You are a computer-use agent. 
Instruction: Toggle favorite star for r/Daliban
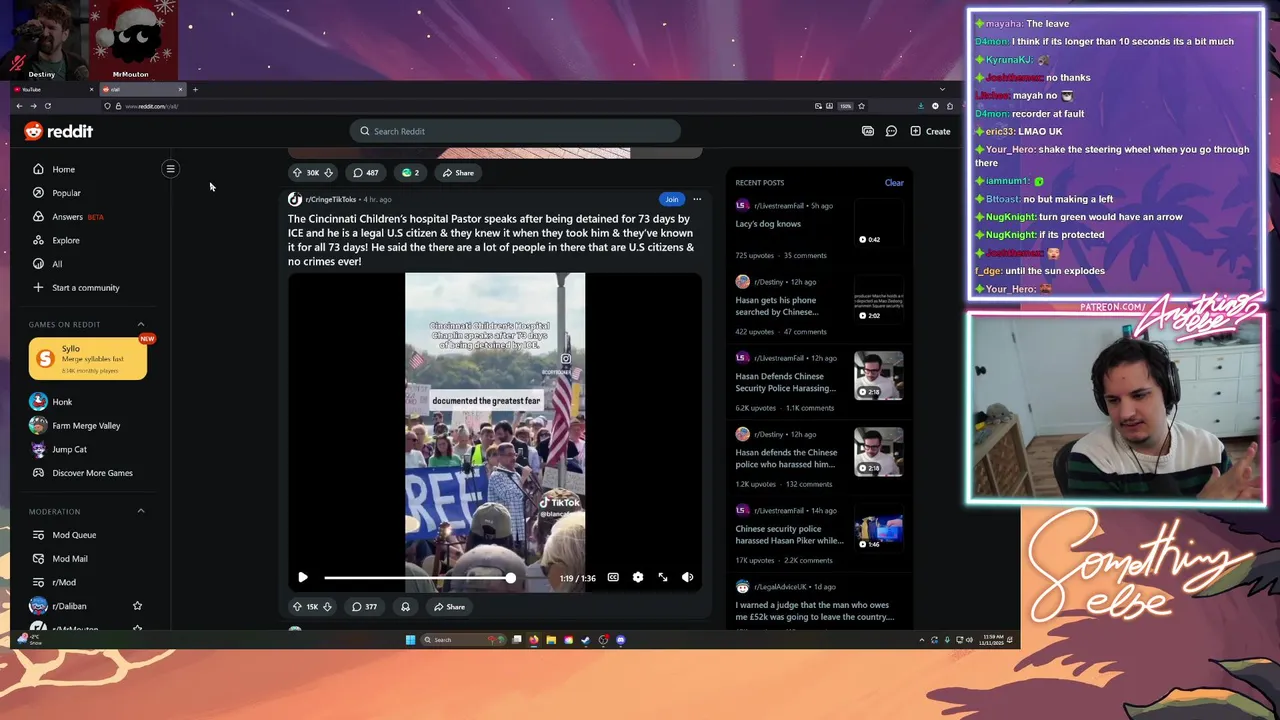tap(137, 606)
